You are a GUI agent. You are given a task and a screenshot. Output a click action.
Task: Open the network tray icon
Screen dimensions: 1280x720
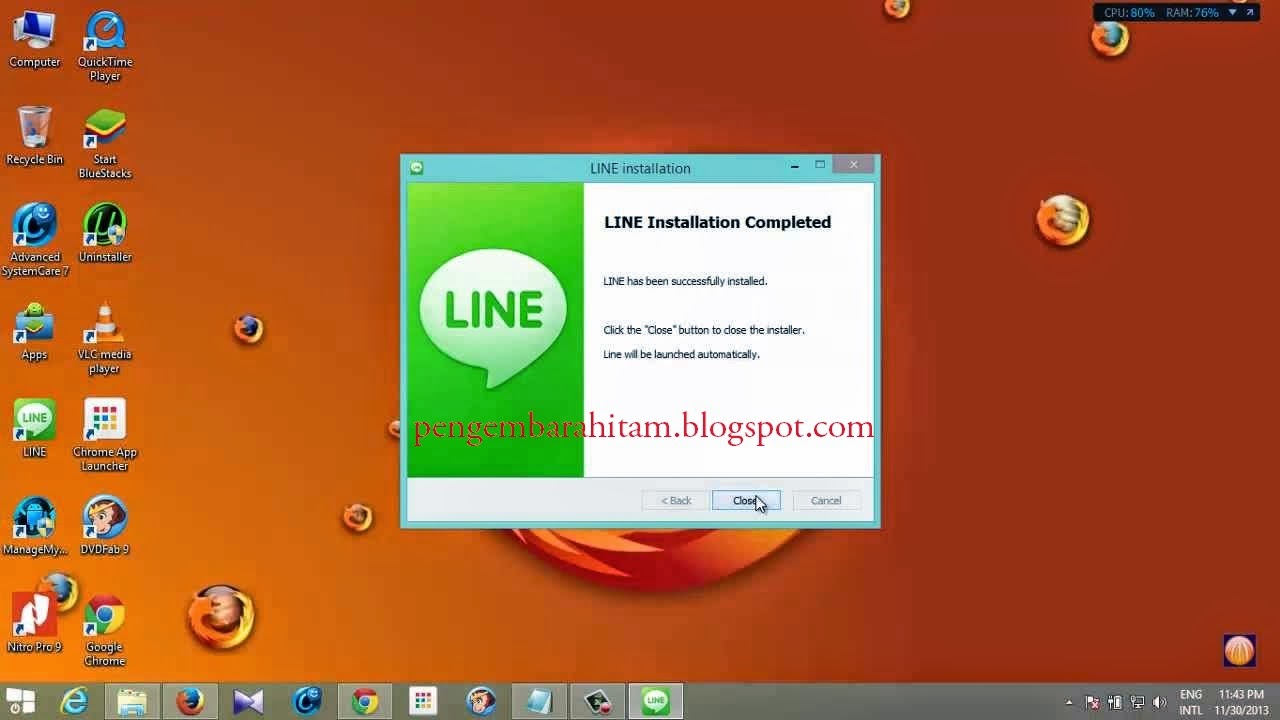1137,702
